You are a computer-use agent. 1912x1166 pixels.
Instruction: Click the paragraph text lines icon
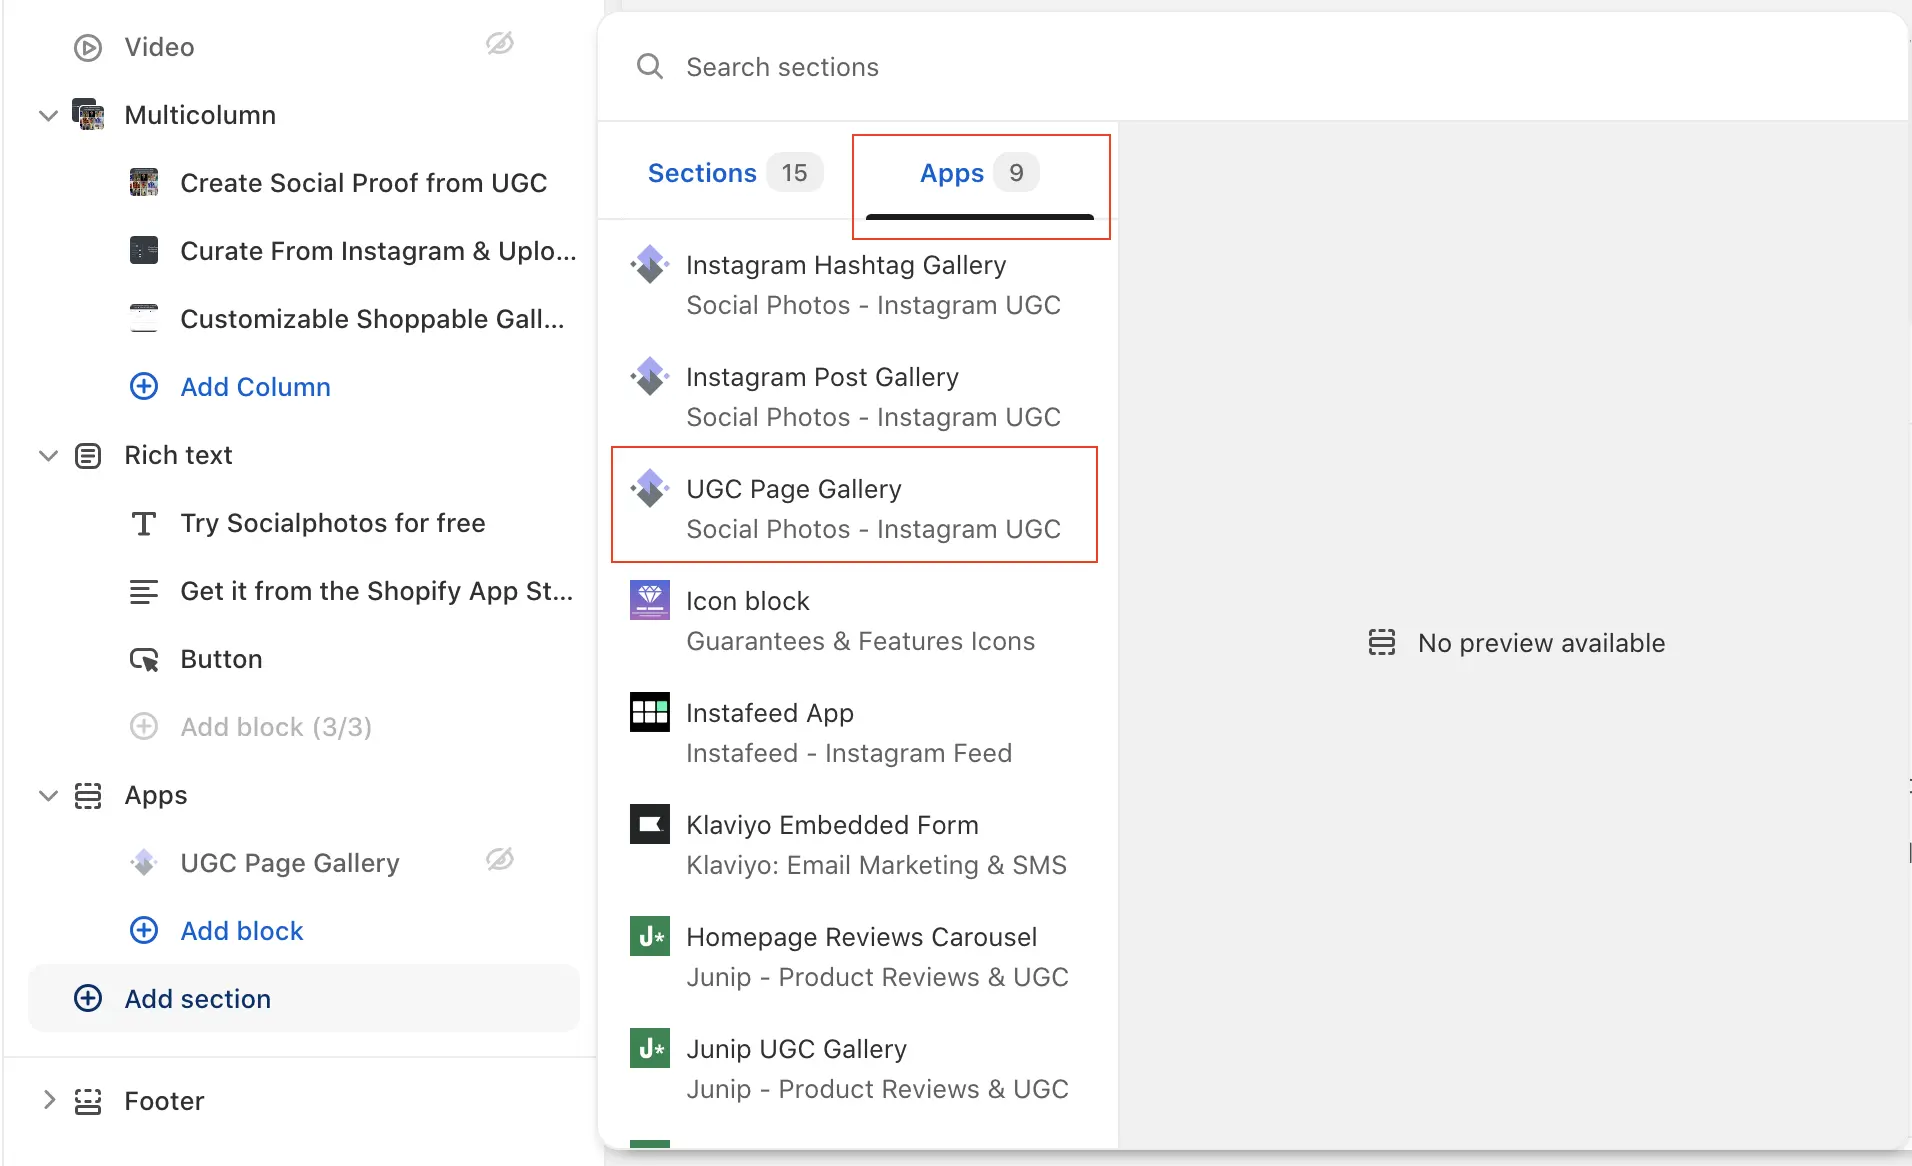click(x=144, y=591)
